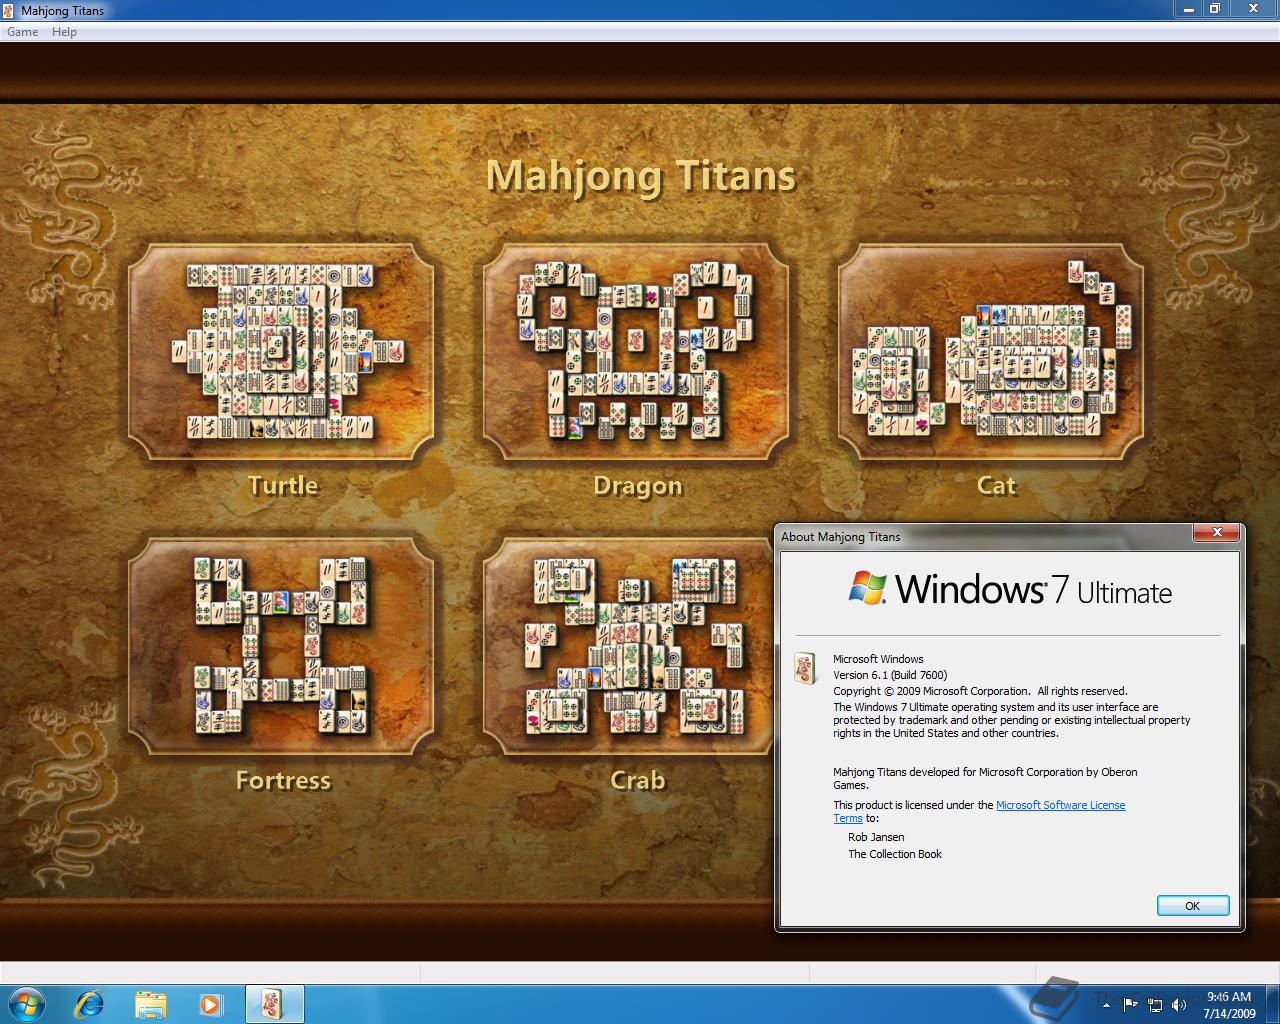Click 'The Collection Book' organization text
This screenshot has height=1024, width=1280.
[895, 855]
